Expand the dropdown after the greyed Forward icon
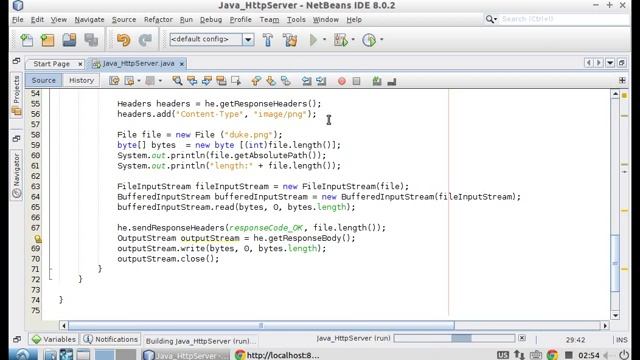Viewport: 640px width, 360px height. tap(160, 81)
